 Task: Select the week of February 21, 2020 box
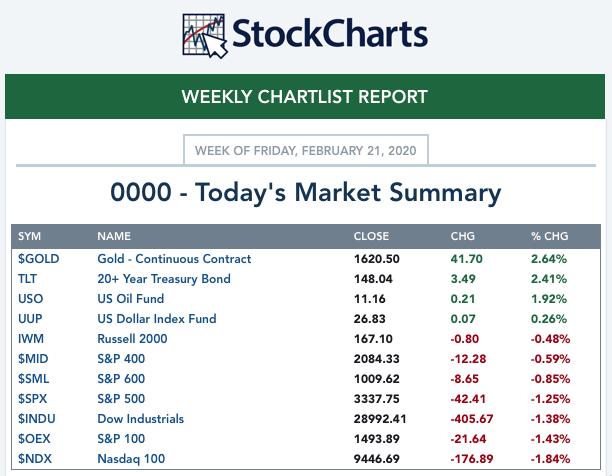[307, 151]
